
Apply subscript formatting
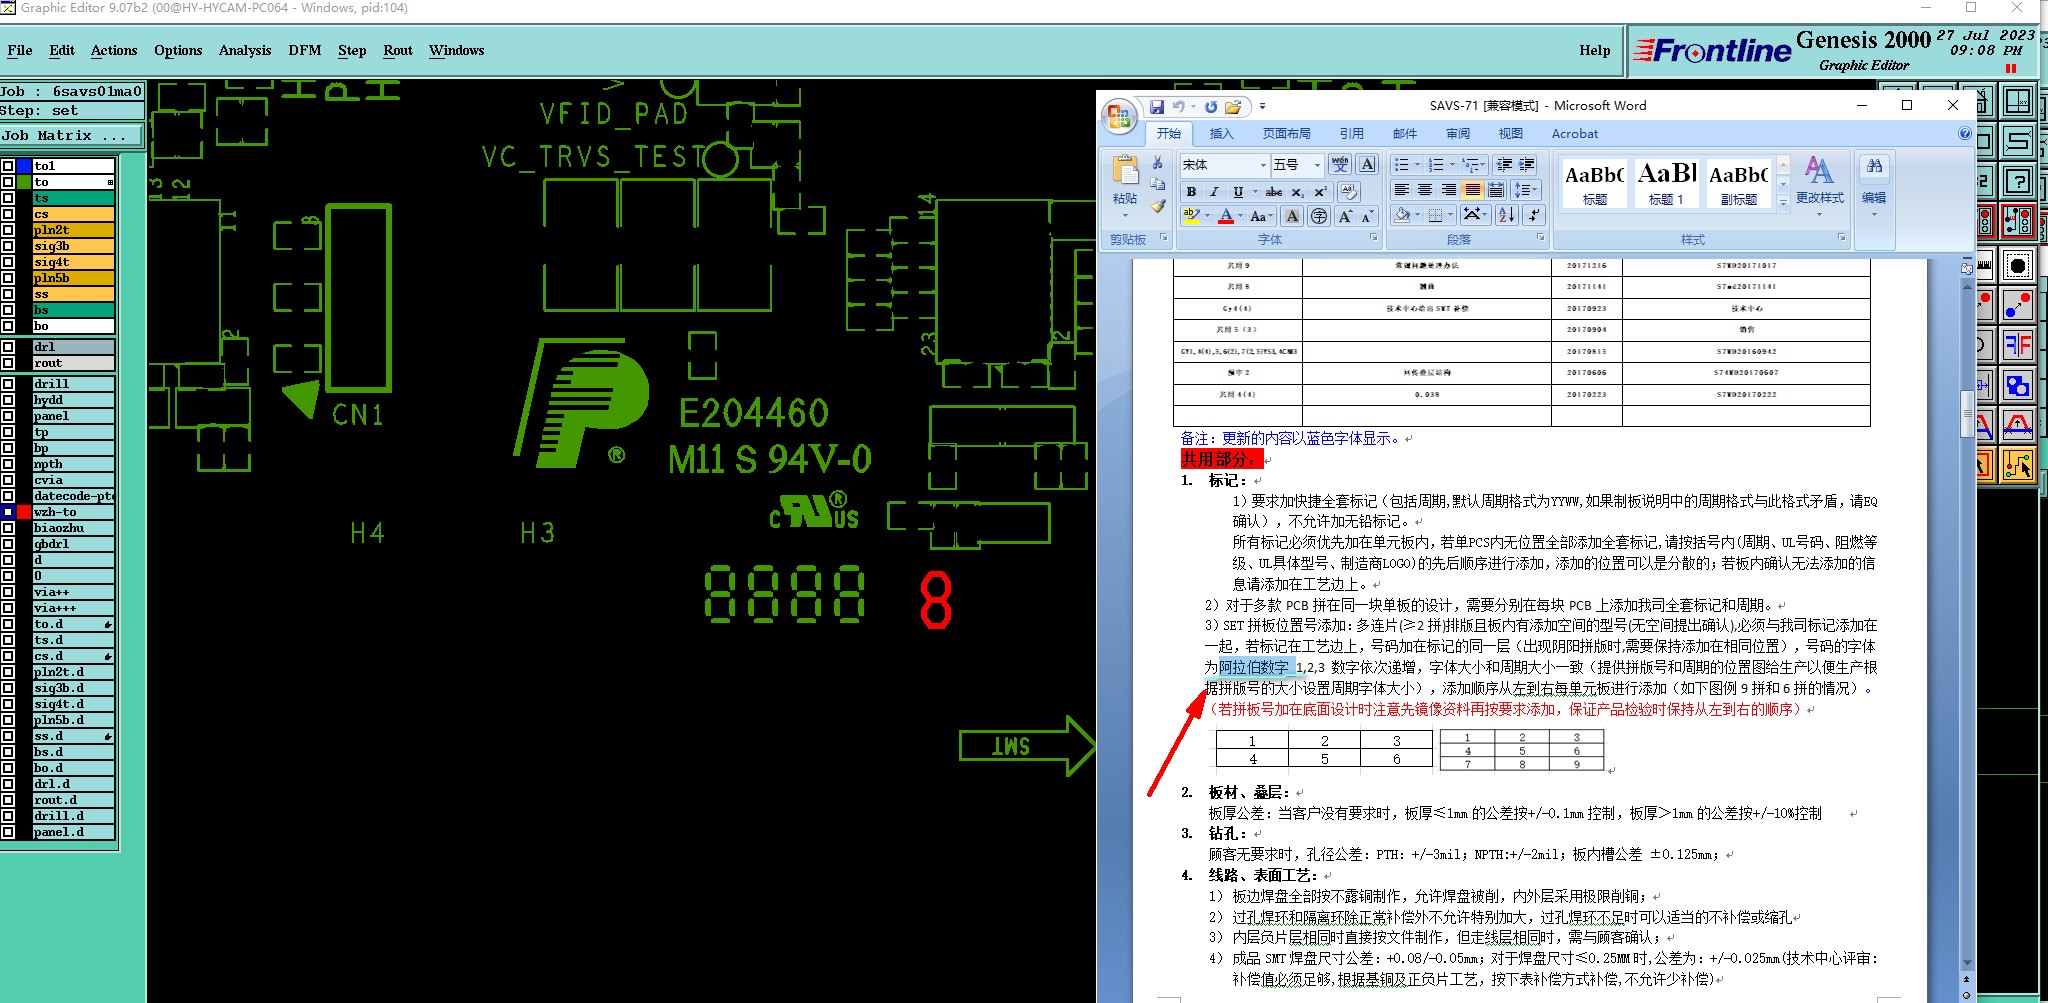(1297, 191)
